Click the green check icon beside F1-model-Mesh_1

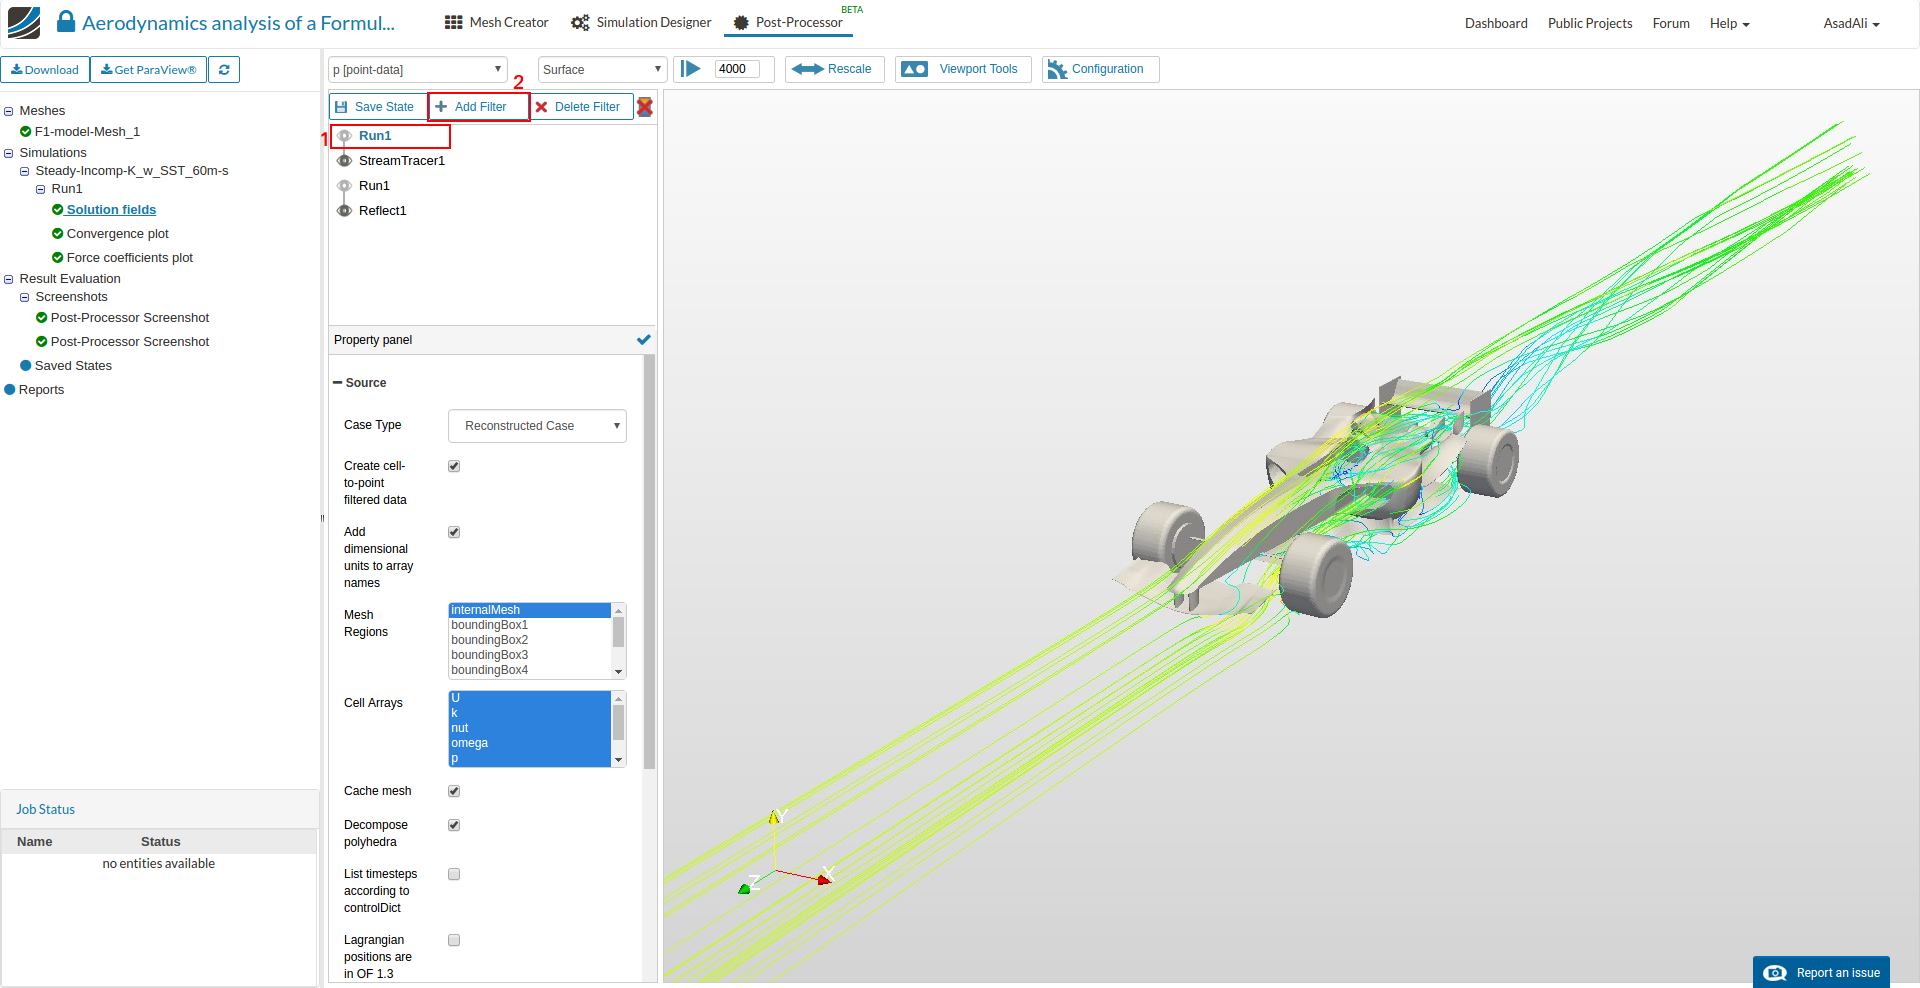click(26, 132)
